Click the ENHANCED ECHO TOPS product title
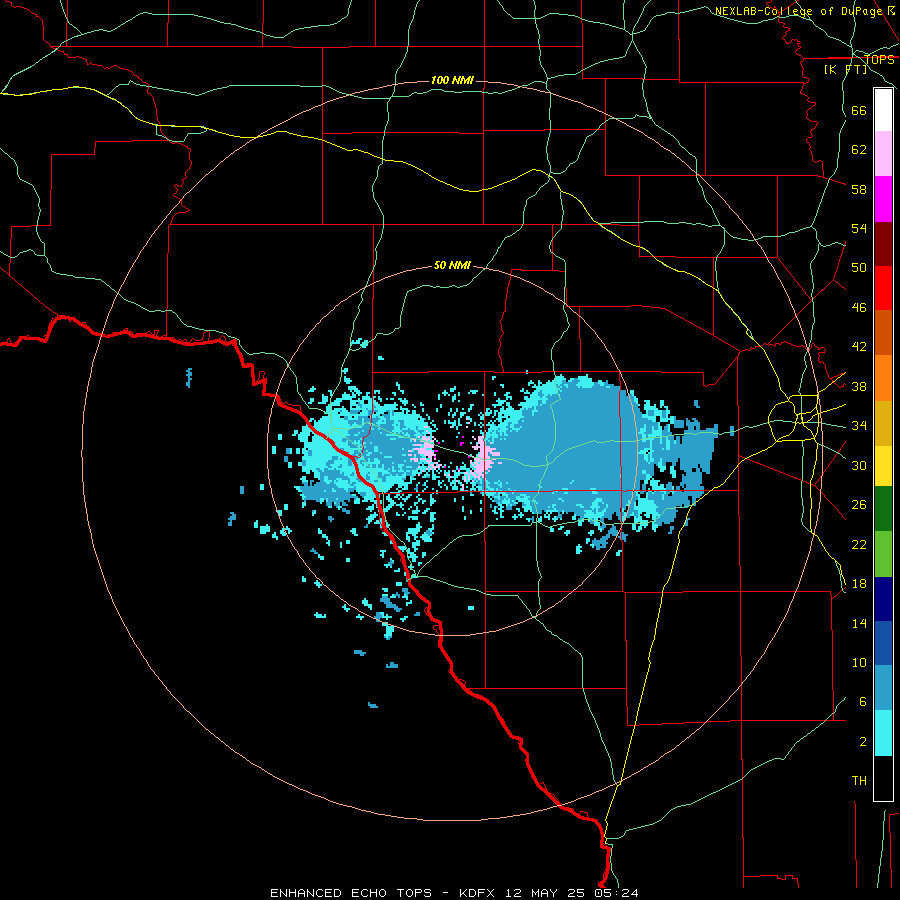The height and width of the screenshot is (900, 900). click(351, 893)
